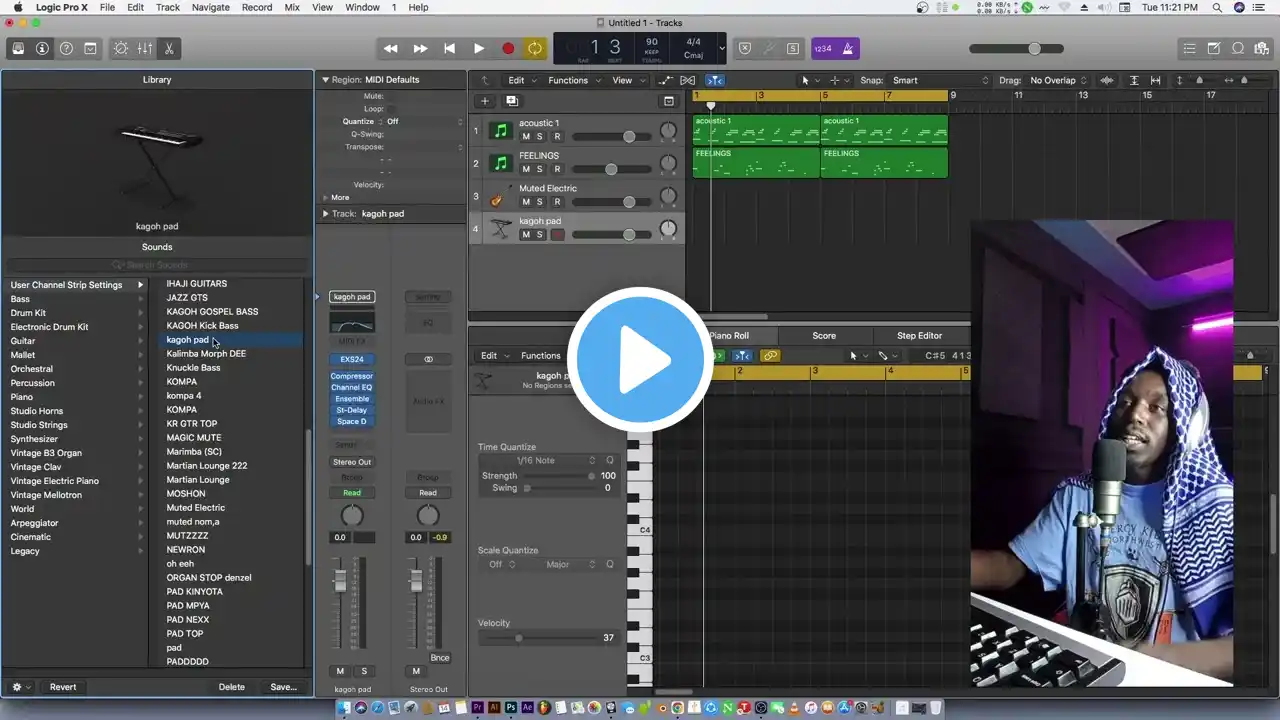The width and height of the screenshot is (1280, 720).
Task: Open Tracks area Functions menu
Action: click(574, 80)
